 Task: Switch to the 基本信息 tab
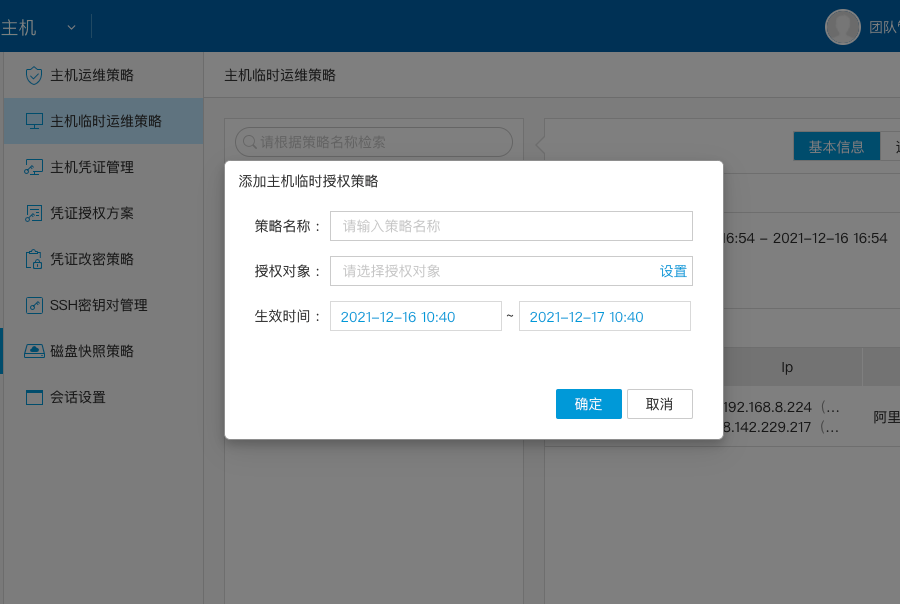[x=836, y=147]
